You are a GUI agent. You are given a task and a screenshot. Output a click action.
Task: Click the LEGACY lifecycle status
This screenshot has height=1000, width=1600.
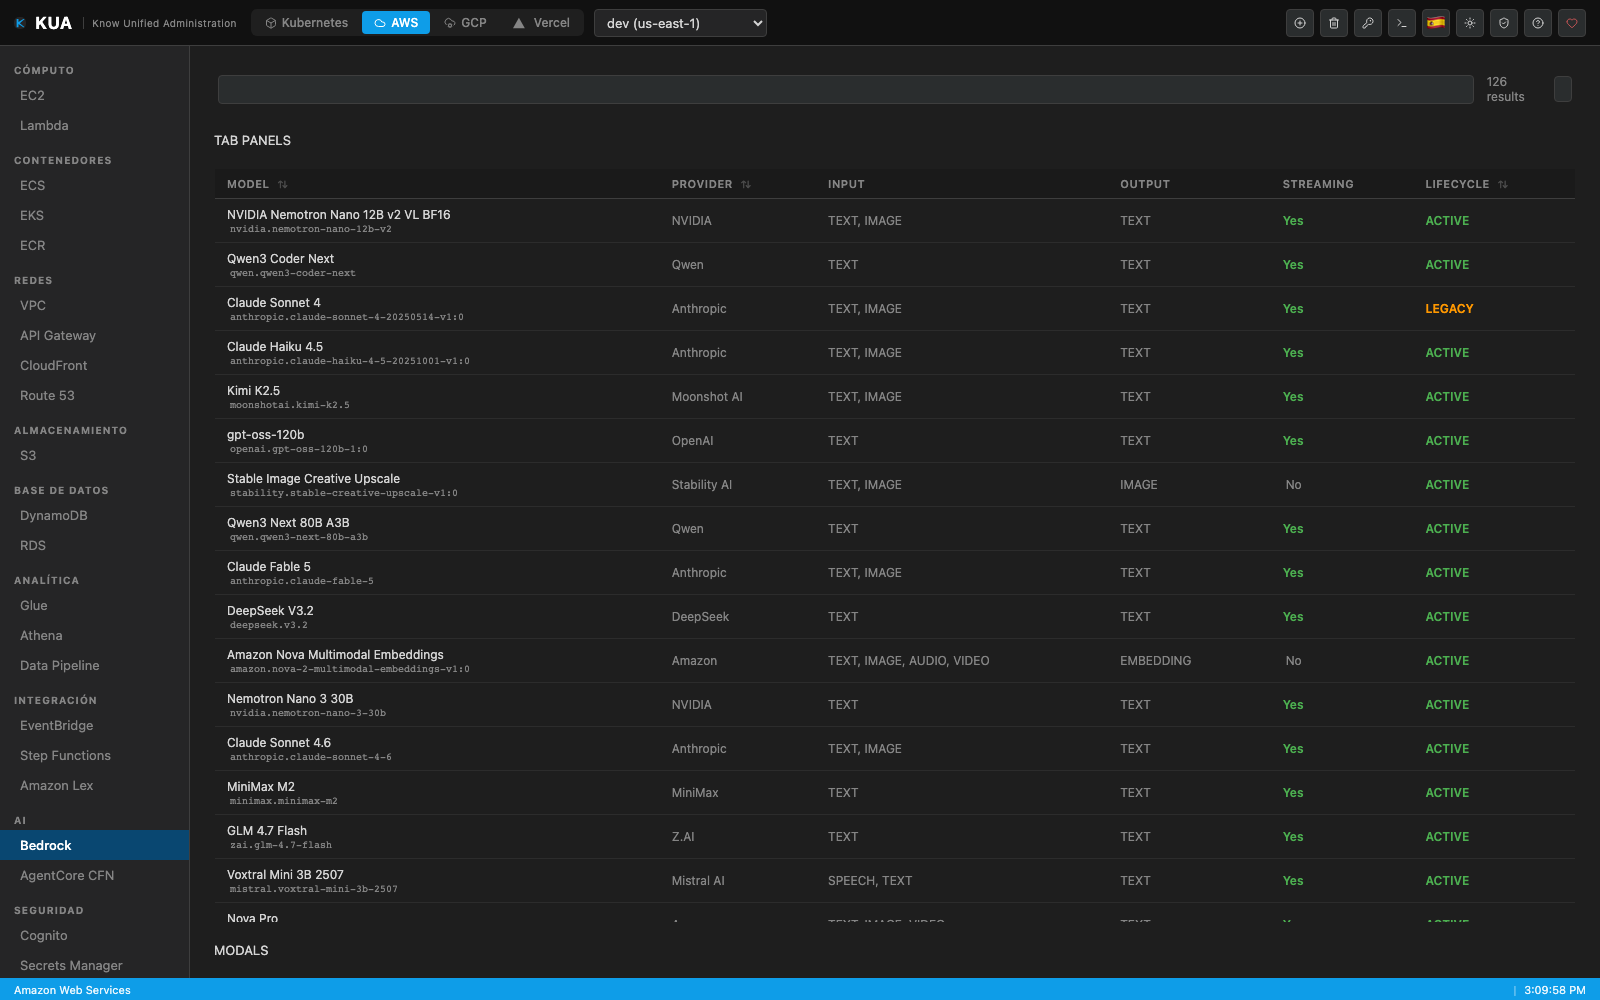click(1449, 309)
